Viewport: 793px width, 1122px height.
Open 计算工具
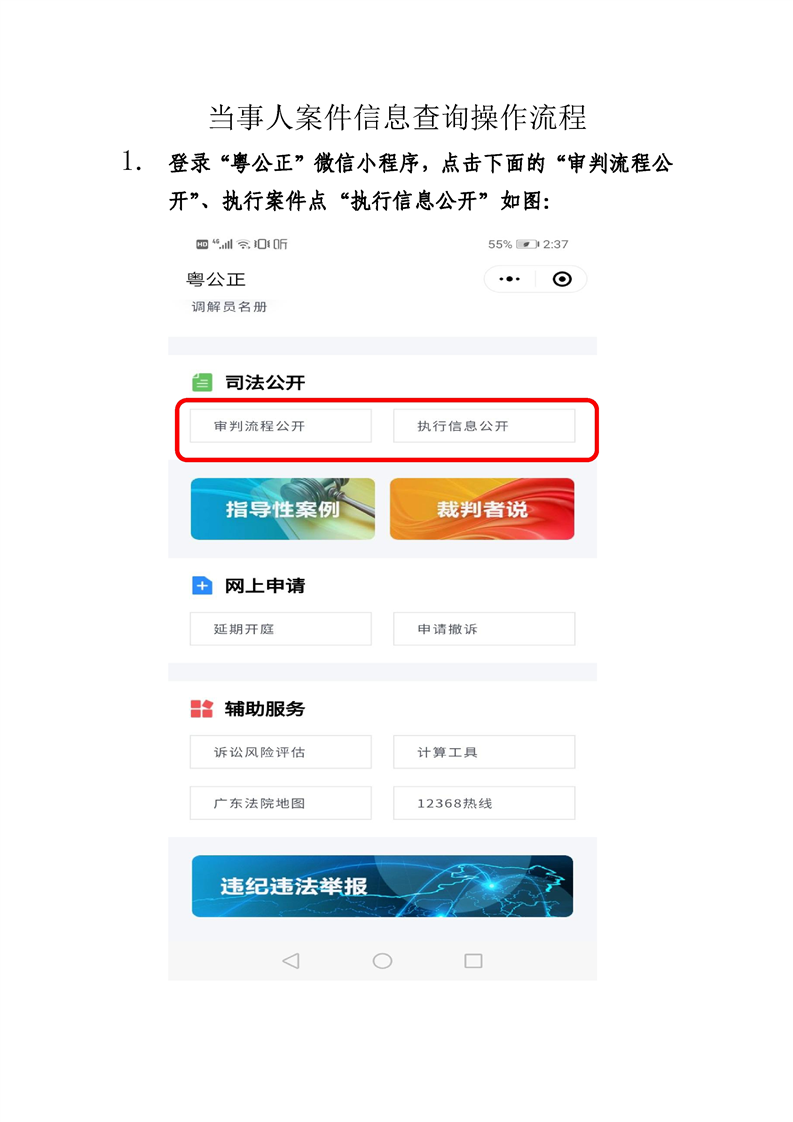(484, 752)
